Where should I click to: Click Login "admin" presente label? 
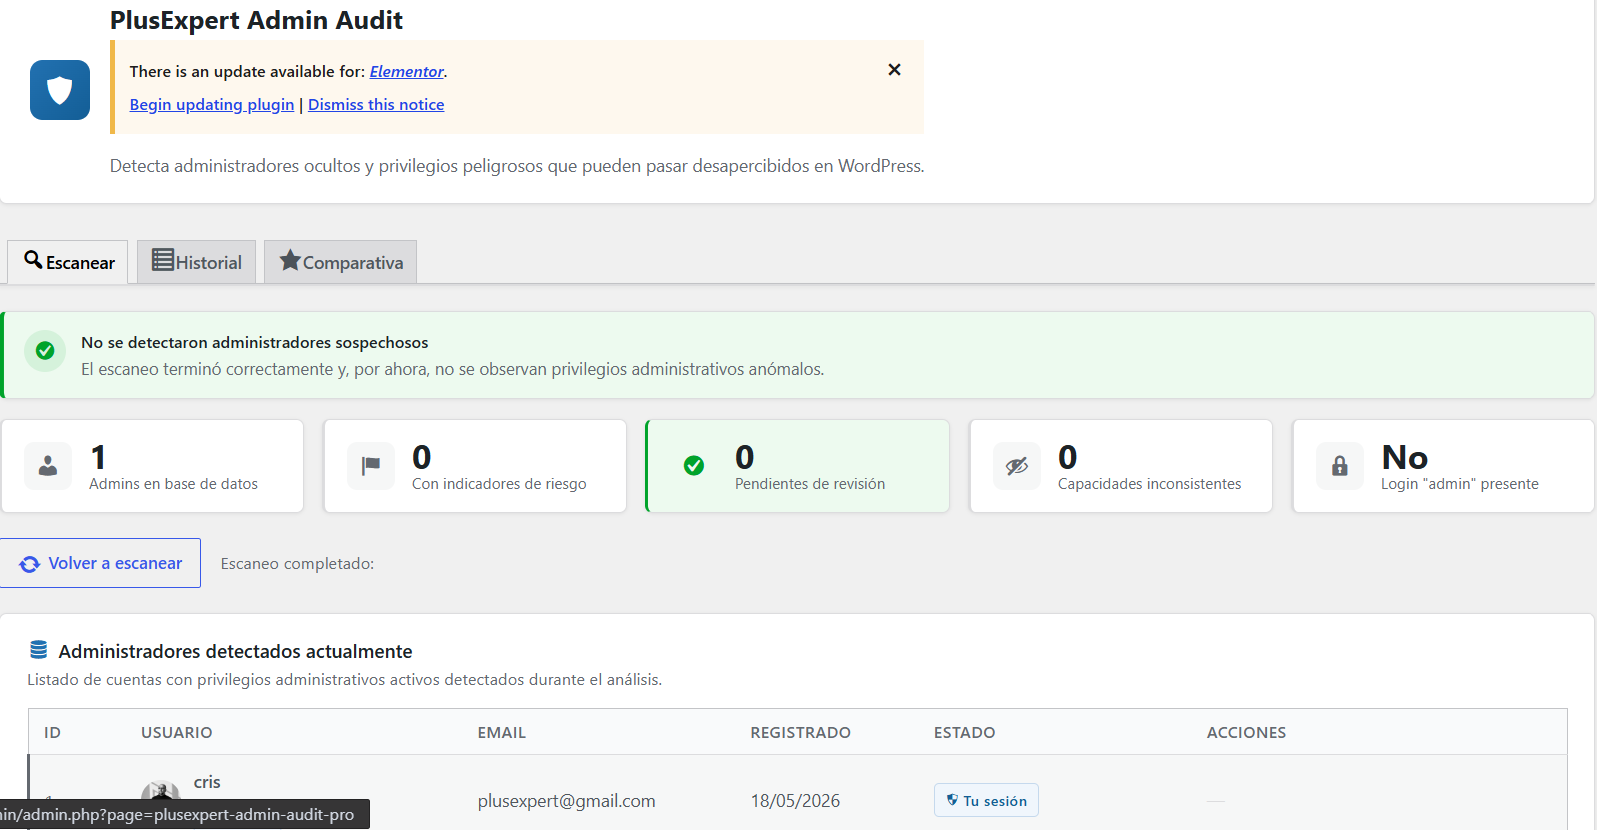click(1460, 484)
